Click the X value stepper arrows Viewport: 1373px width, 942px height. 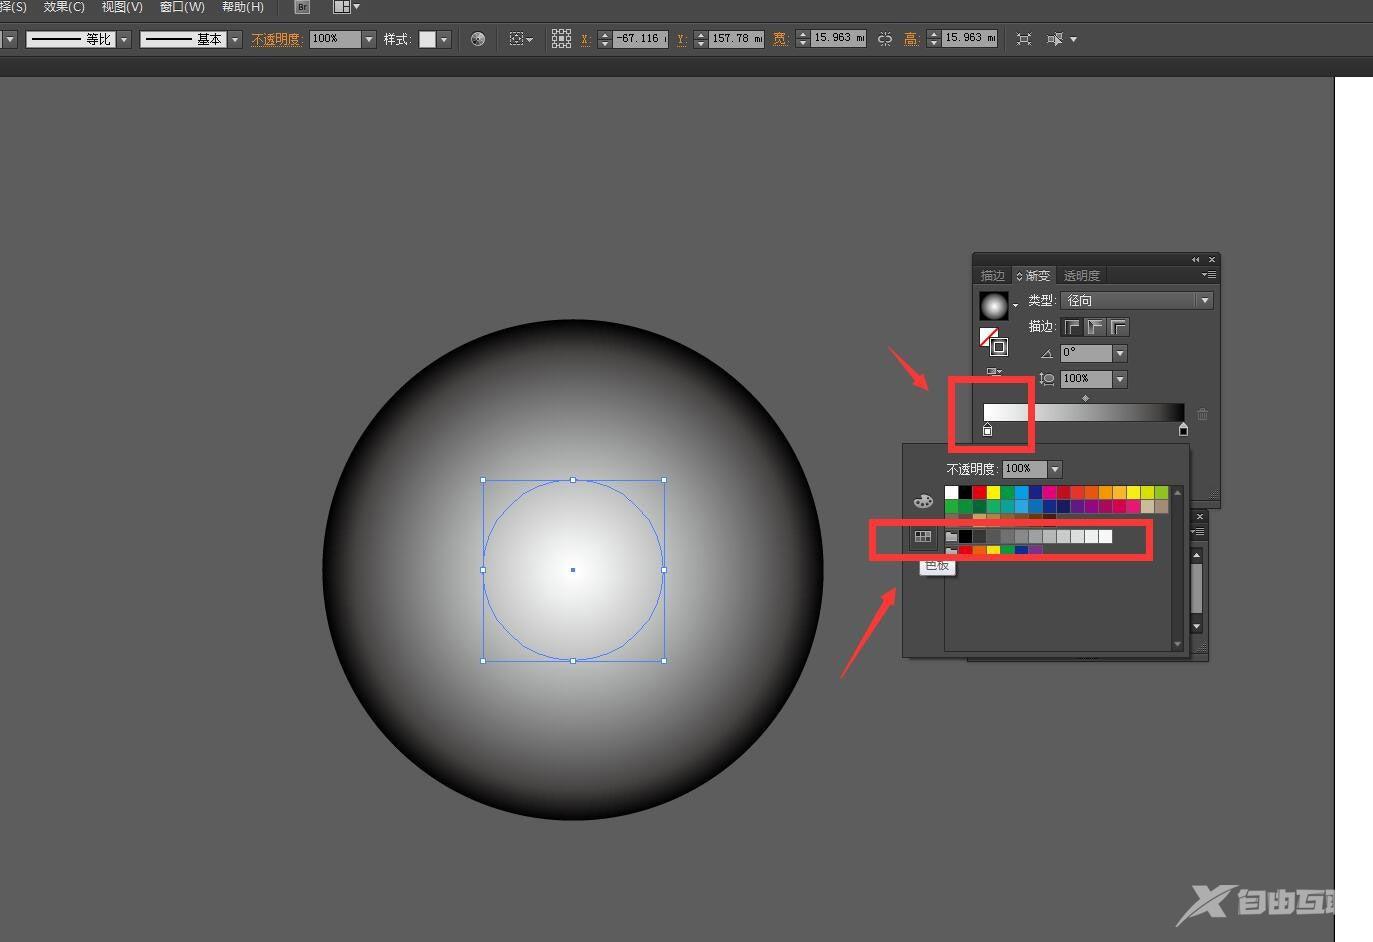604,39
